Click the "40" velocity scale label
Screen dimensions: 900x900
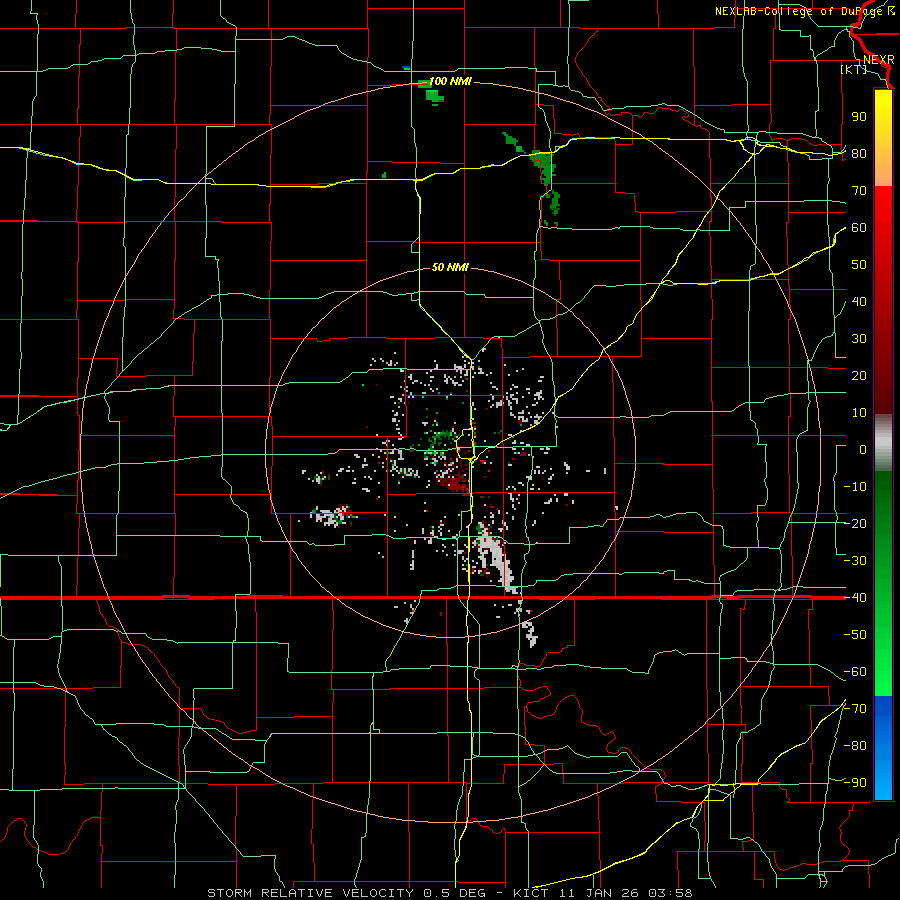point(859,302)
